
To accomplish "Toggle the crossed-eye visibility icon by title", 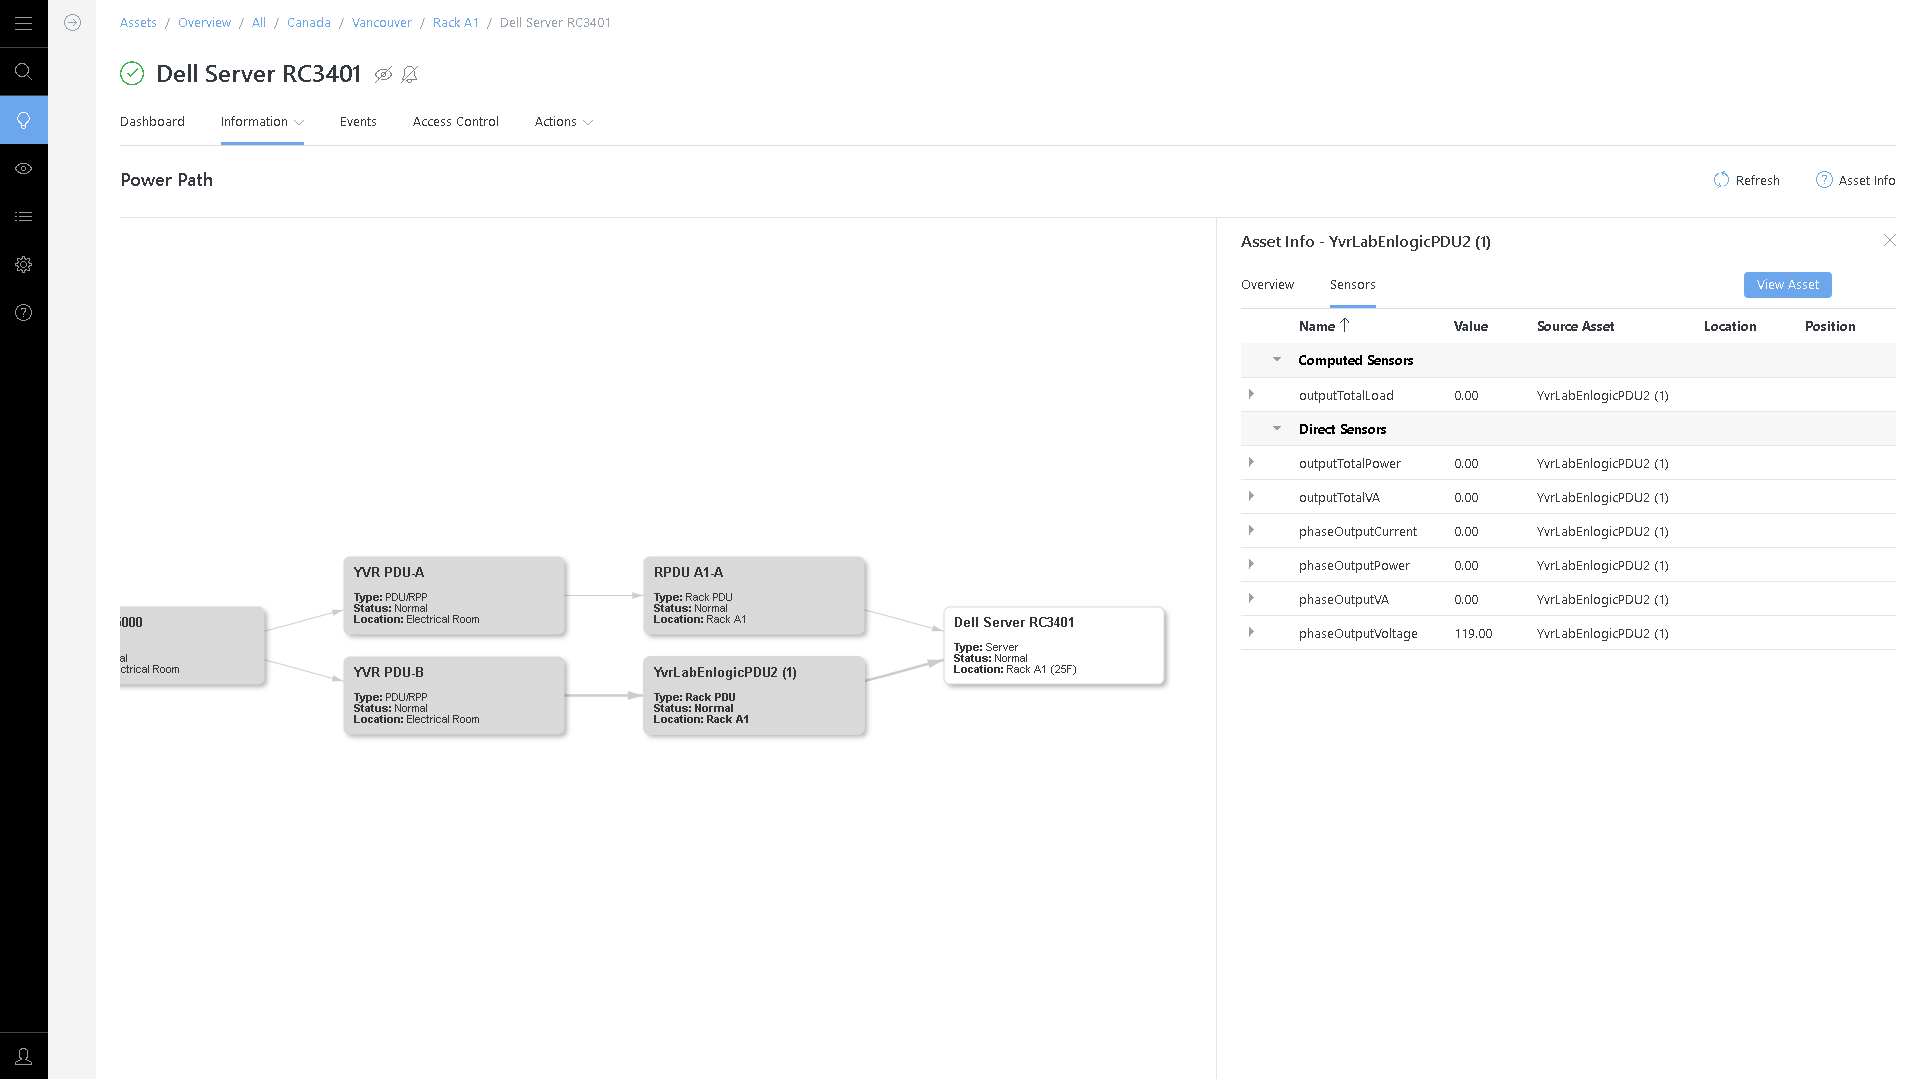I will (x=383, y=74).
